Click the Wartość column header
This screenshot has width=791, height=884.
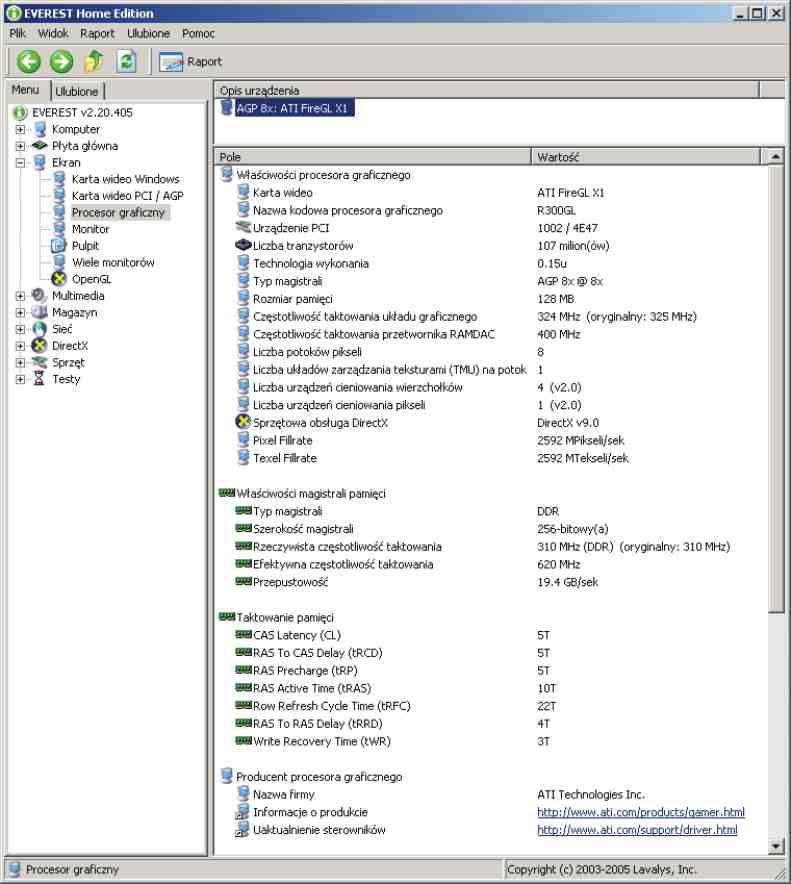560,157
